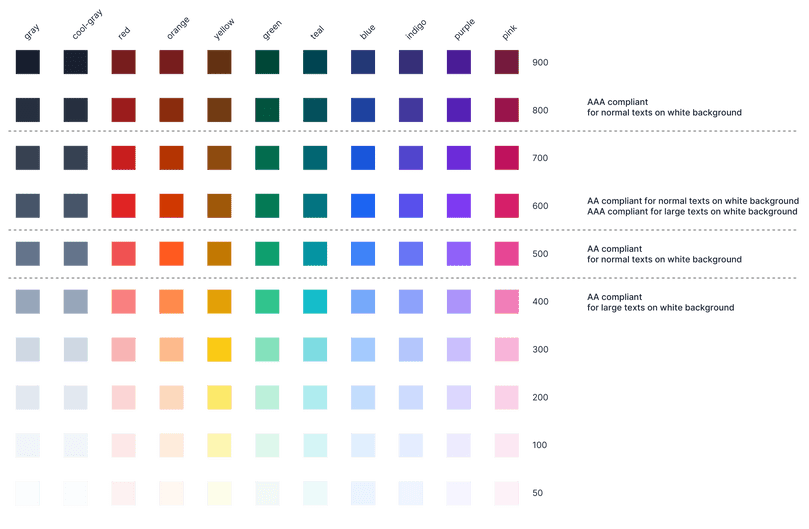
Task: Select the blue 400 swatch
Action: (363, 302)
